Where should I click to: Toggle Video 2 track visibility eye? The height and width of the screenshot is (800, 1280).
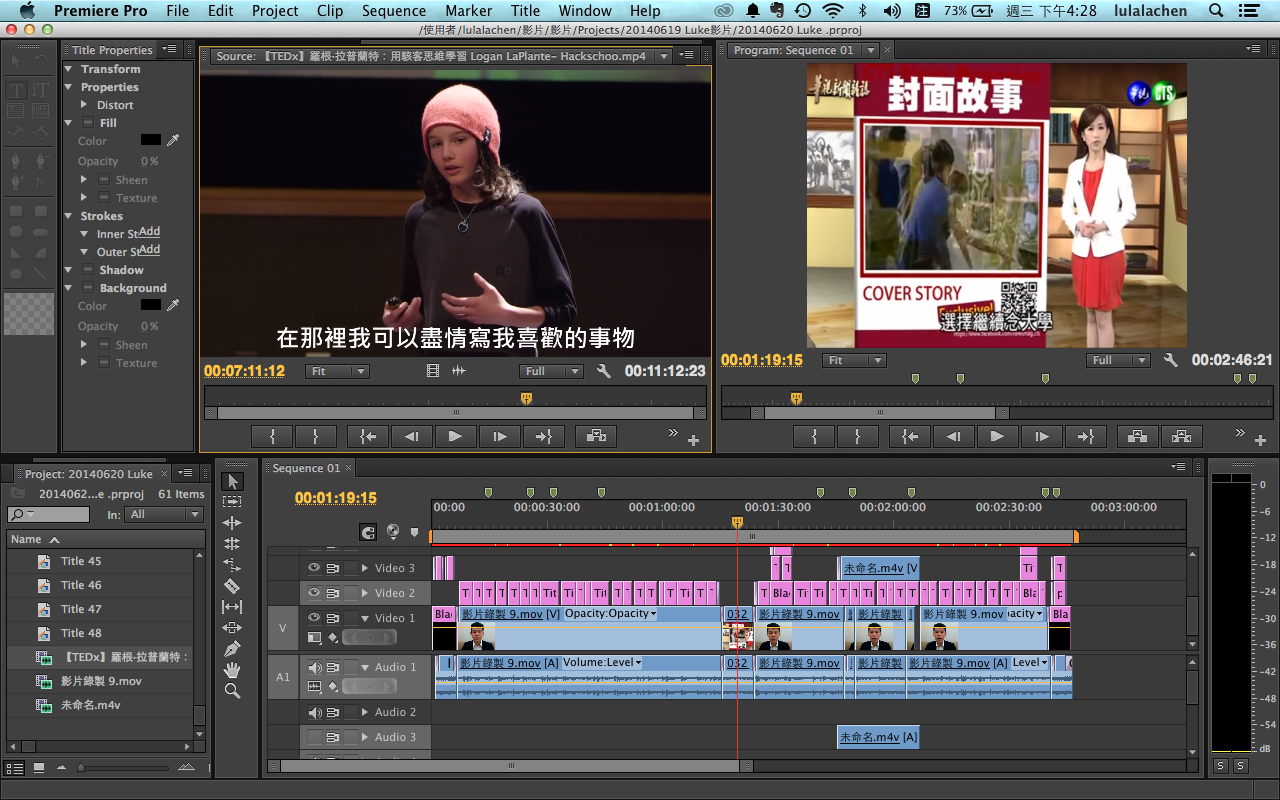314,592
